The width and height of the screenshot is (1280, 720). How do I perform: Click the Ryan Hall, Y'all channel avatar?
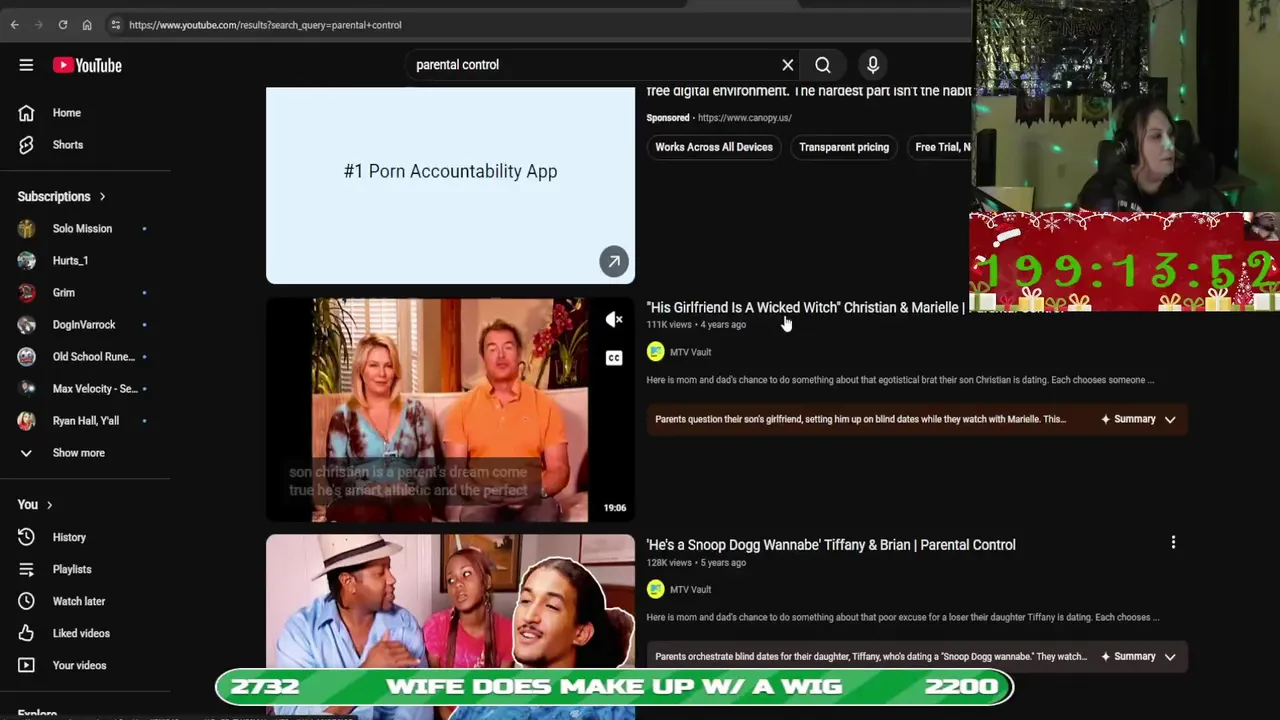tap(27, 421)
